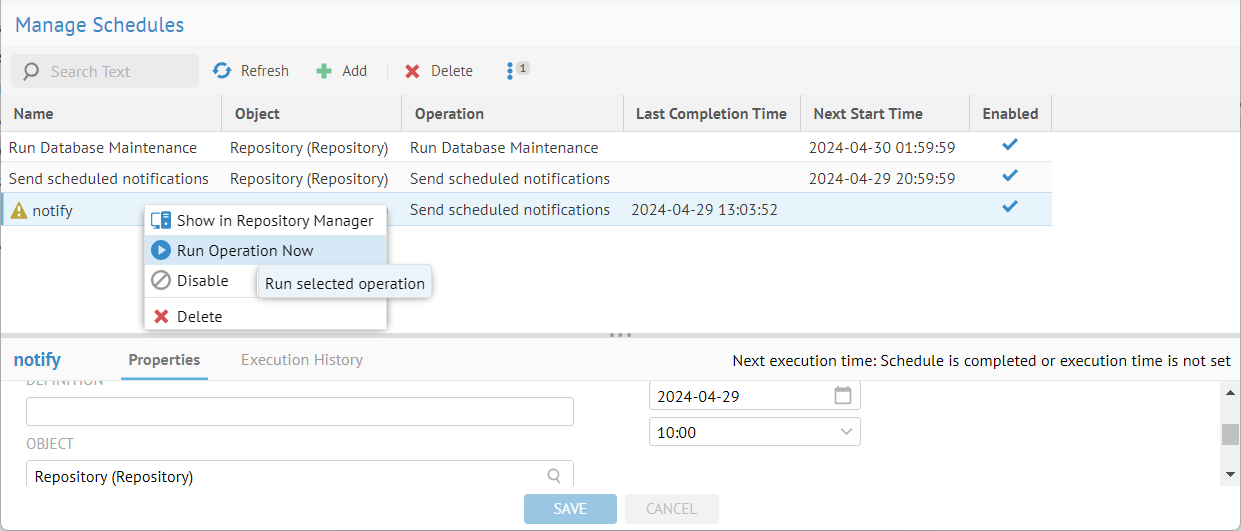Click the magnifier icon in Search Text box
The width and height of the screenshot is (1241, 531).
click(x=31, y=72)
